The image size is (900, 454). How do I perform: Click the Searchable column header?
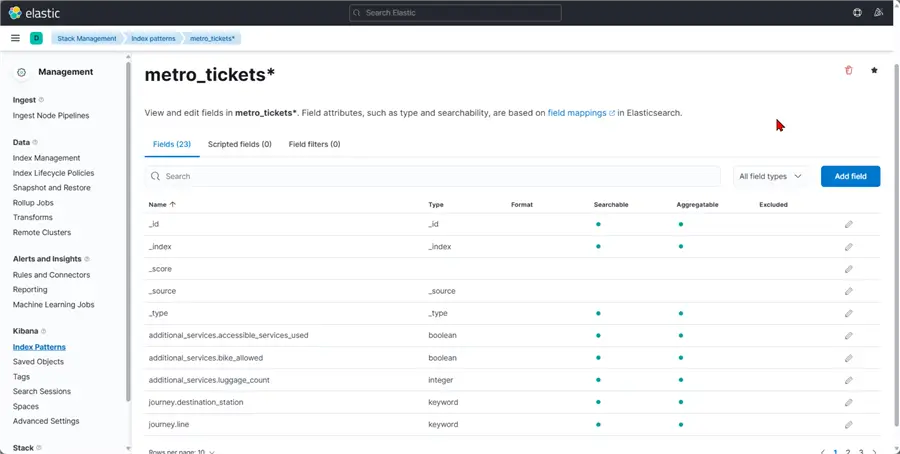point(611,204)
